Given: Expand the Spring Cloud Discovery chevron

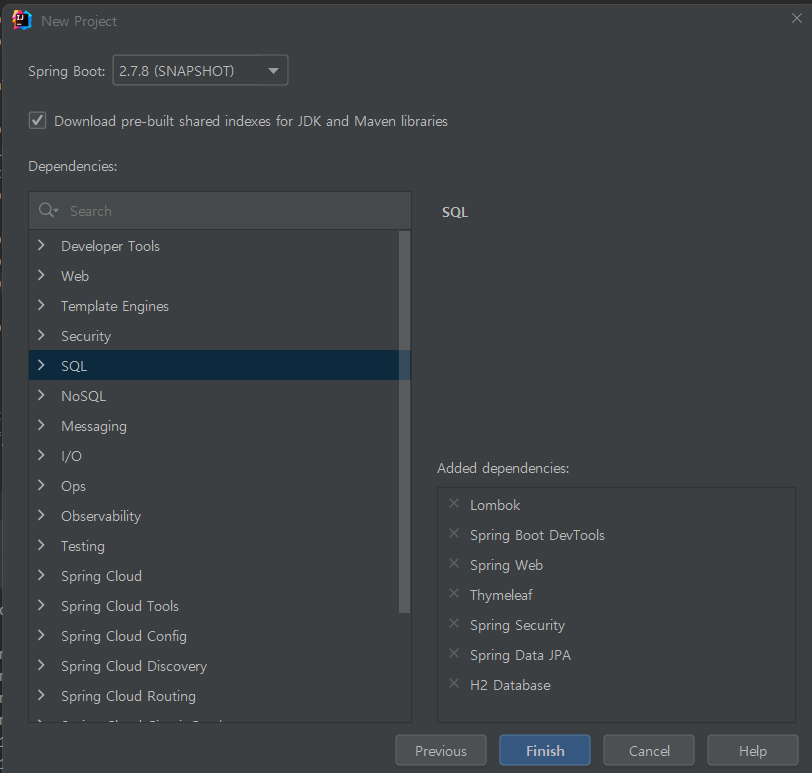Looking at the screenshot, I should [x=41, y=666].
